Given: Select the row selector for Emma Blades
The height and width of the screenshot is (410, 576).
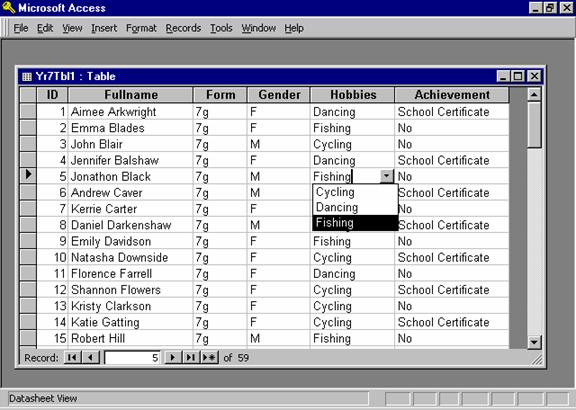Looking at the screenshot, I should [x=28, y=127].
